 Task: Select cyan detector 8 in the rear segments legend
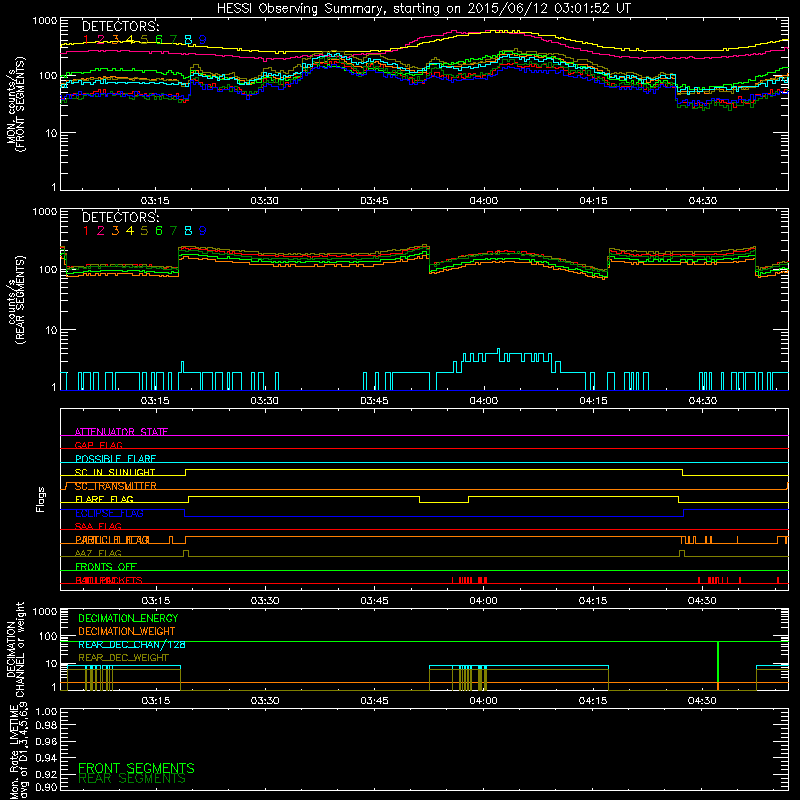tap(188, 231)
